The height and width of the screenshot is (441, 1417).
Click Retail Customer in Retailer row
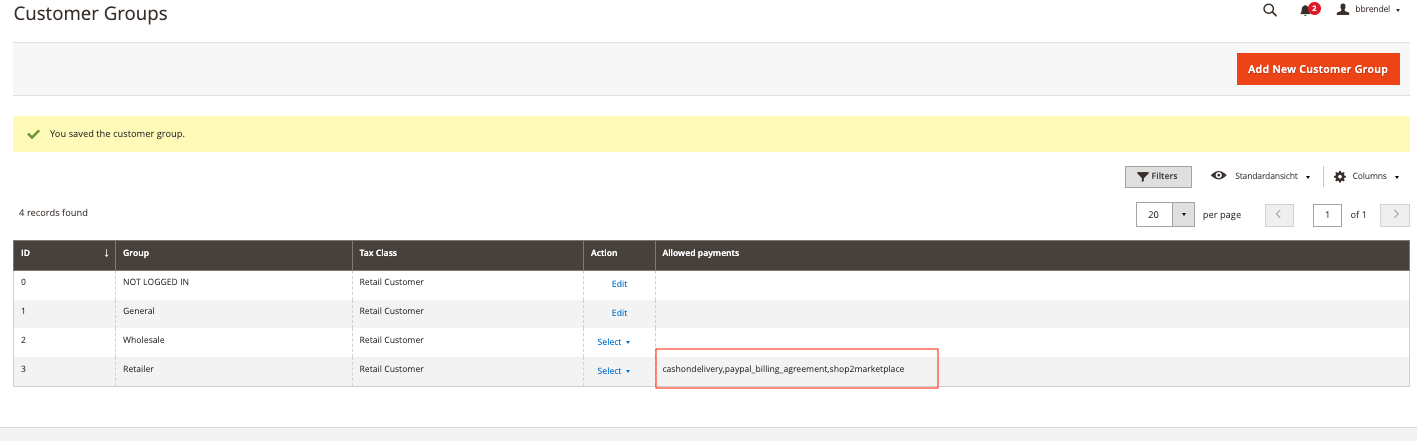pos(391,369)
